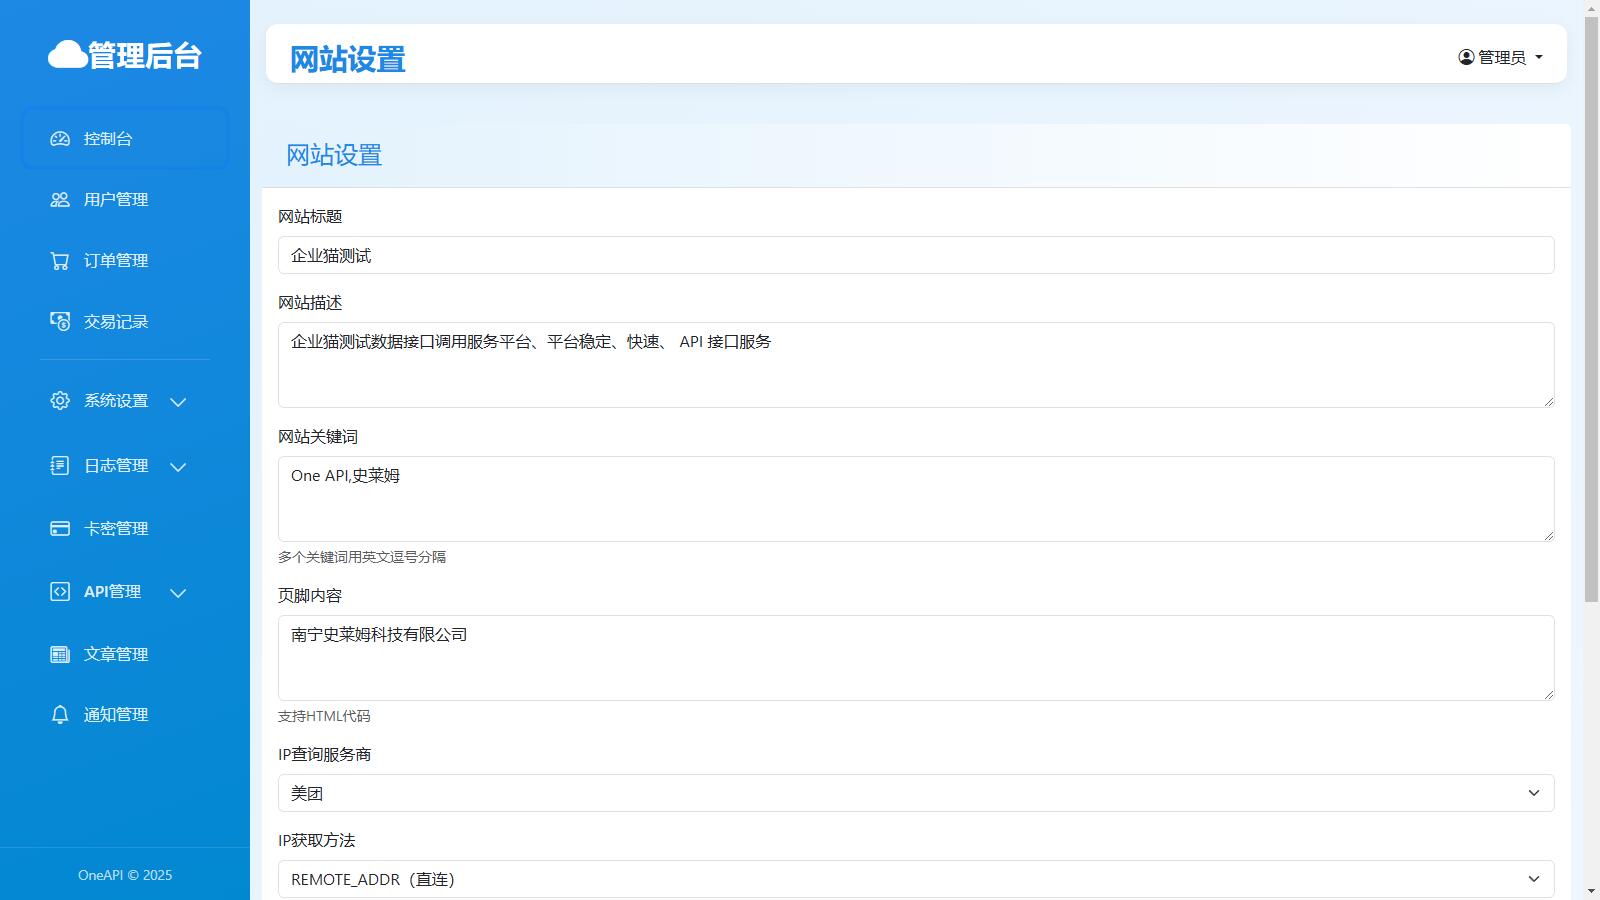Expand the 系统设置 submenu chevron
Image resolution: width=1600 pixels, height=900 pixels.
(x=178, y=402)
